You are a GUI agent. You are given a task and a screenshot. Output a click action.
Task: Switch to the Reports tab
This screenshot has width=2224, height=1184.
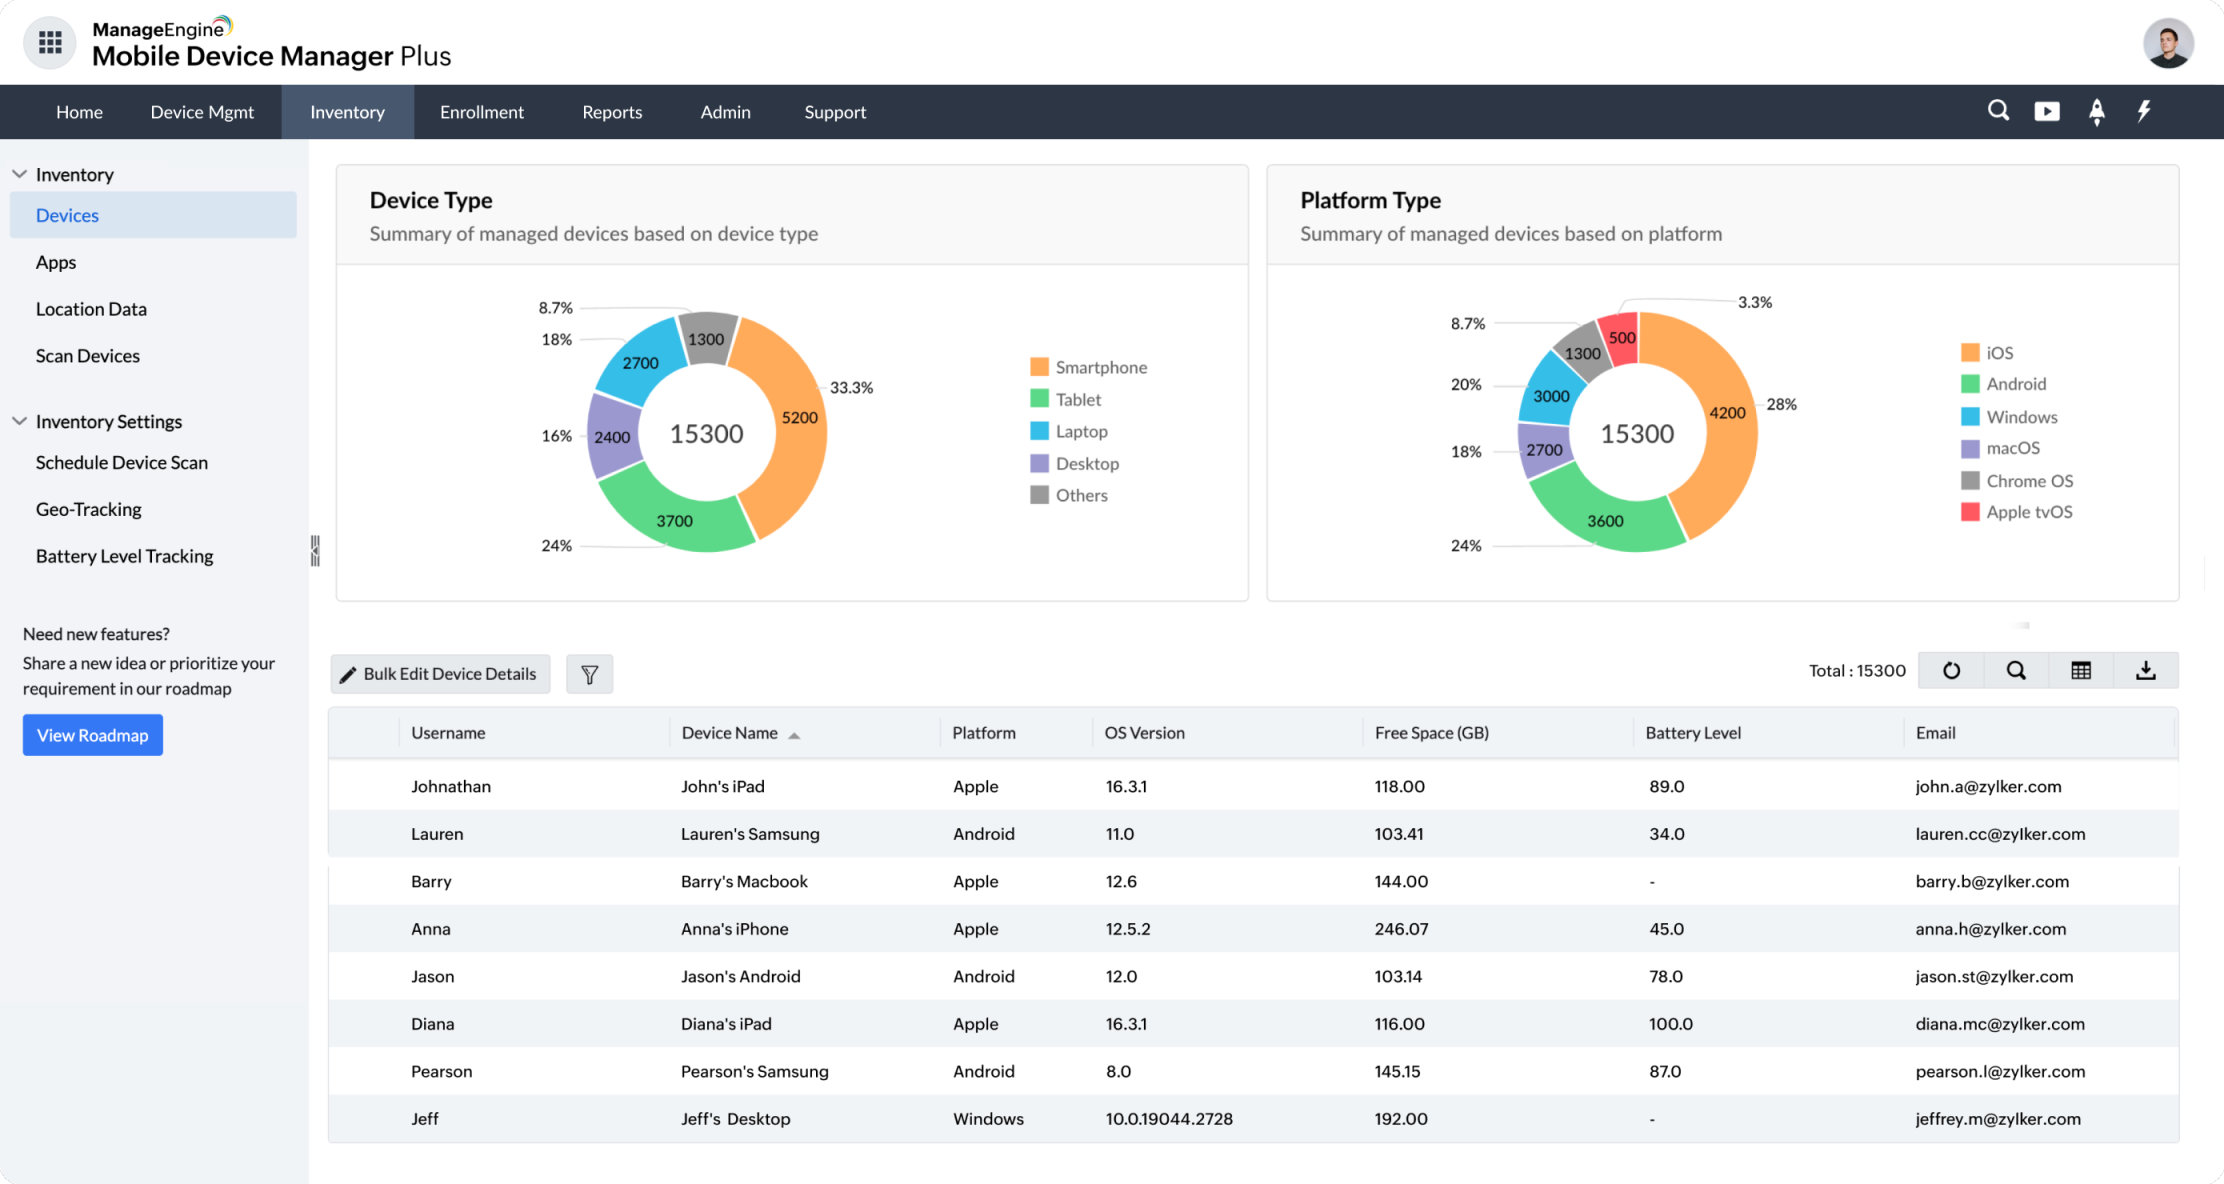point(611,111)
